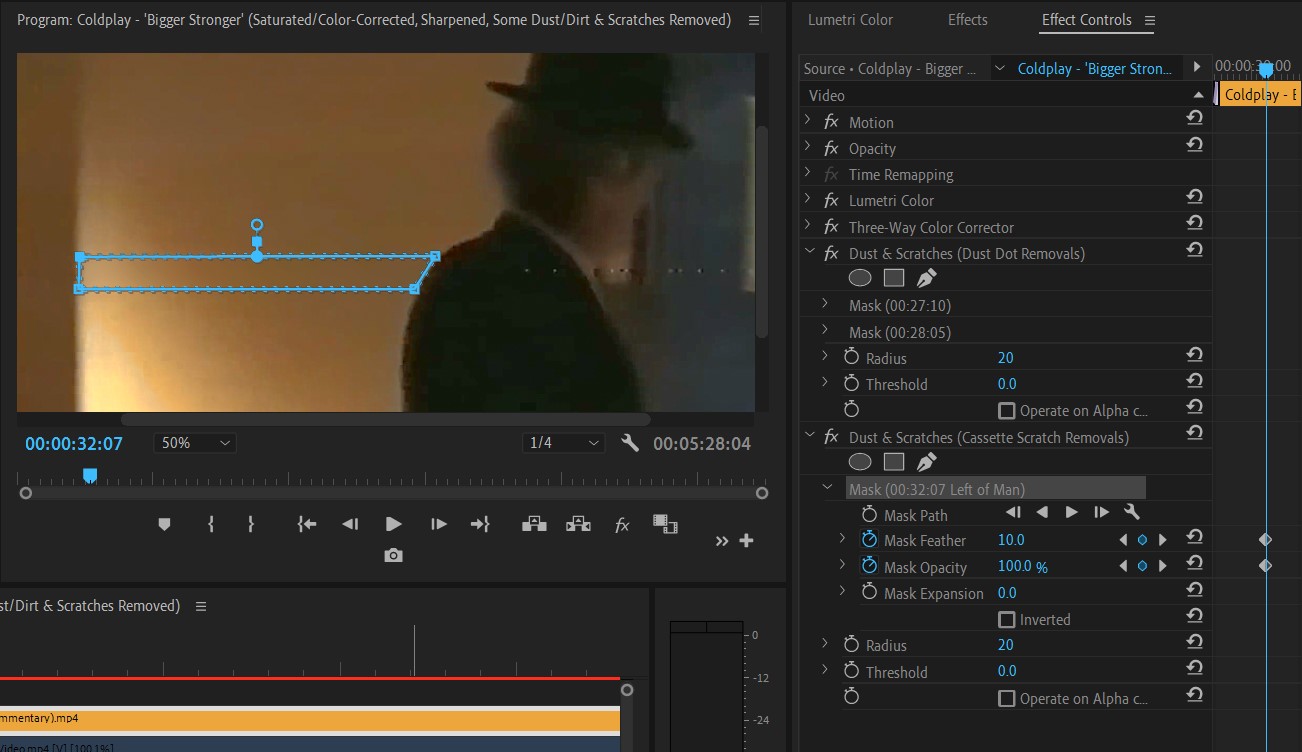Open the 50% zoom level dropdown
This screenshot has width=1302, height=752.
[195, 442]
